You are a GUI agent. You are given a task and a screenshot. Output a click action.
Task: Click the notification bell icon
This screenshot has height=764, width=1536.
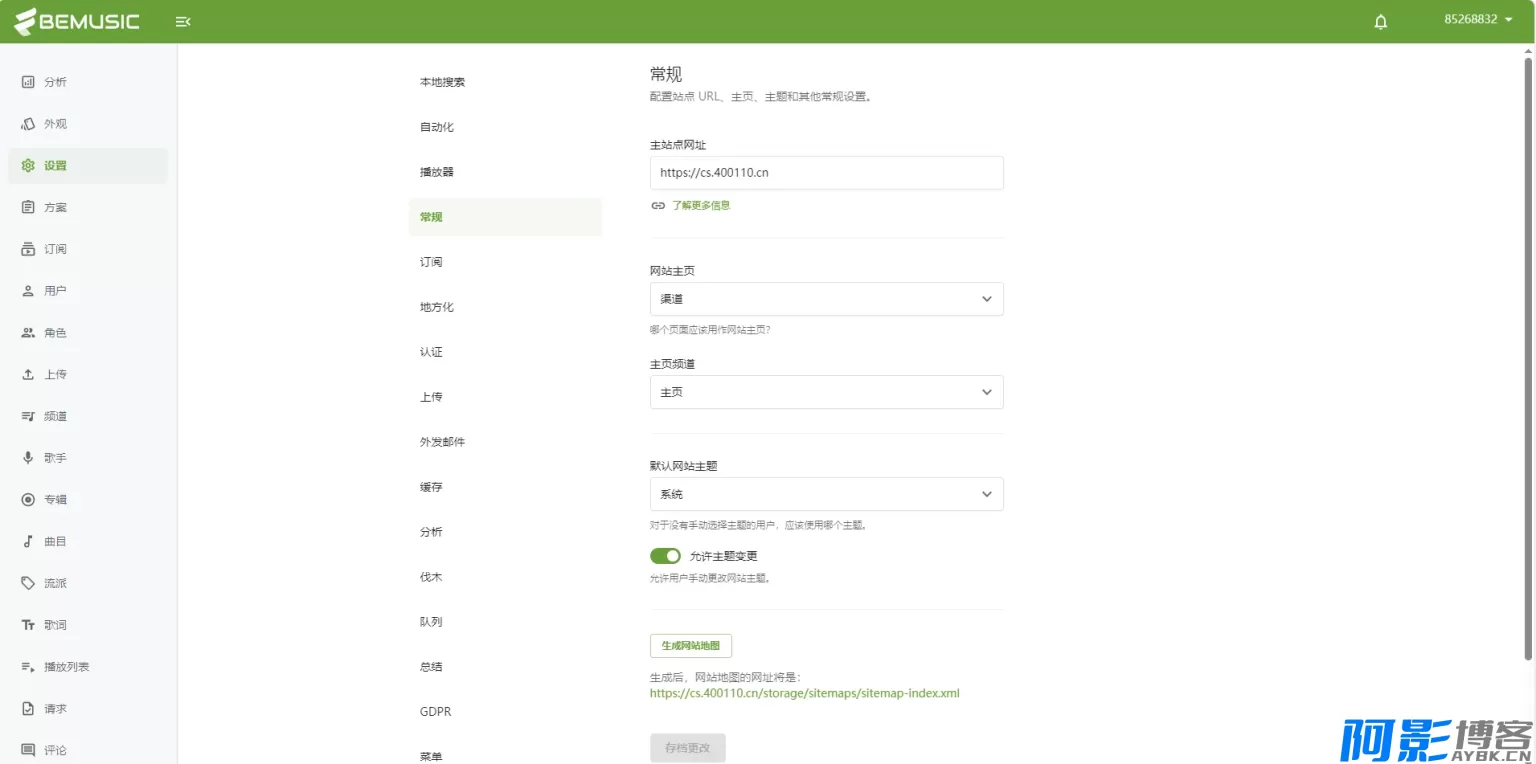click(1381, 21)
